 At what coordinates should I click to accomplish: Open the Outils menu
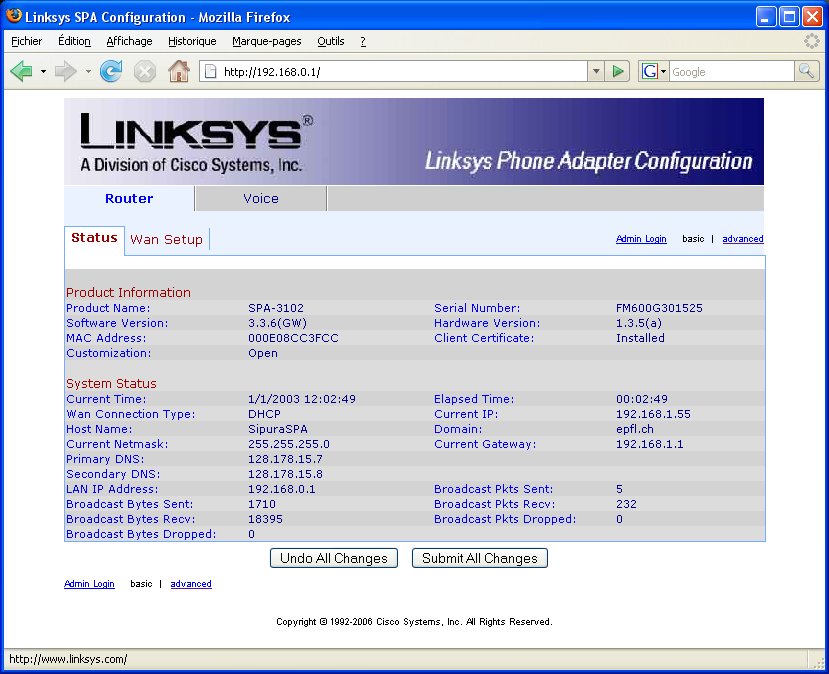[330, 41]
